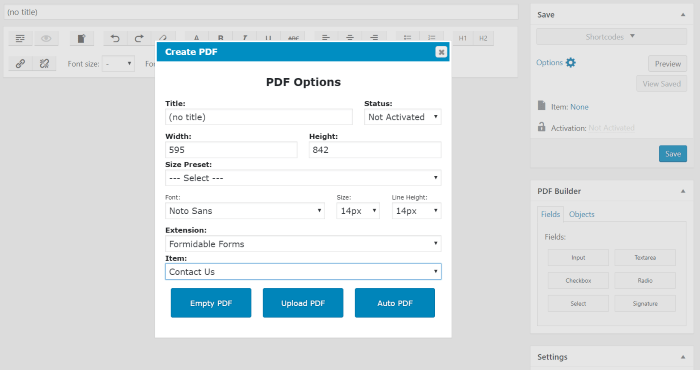The width and height of the screenshot is (700, 370).
Task: Apply Heading 2 with H2 button
Action: coord(483,38)
